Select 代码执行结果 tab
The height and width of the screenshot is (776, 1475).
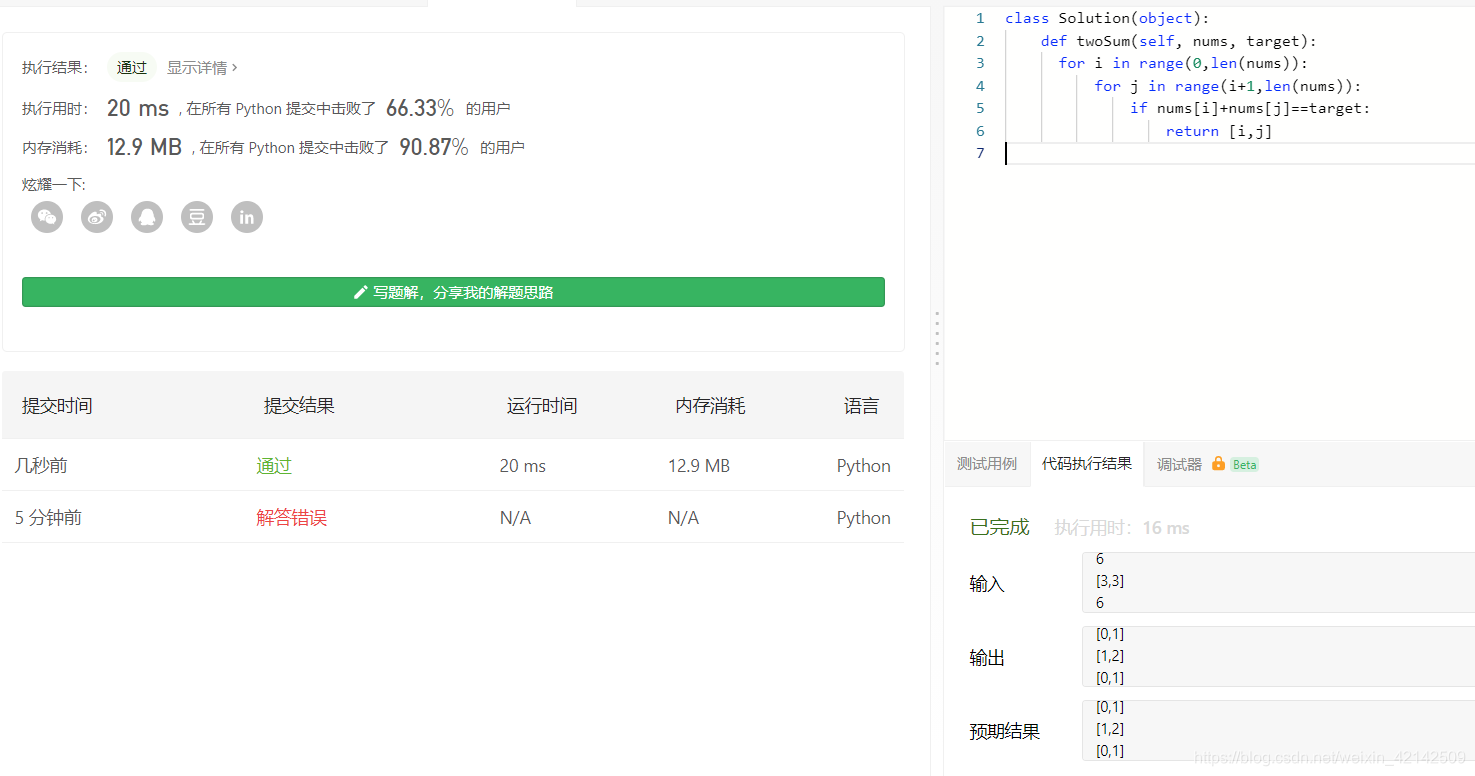1087,464
